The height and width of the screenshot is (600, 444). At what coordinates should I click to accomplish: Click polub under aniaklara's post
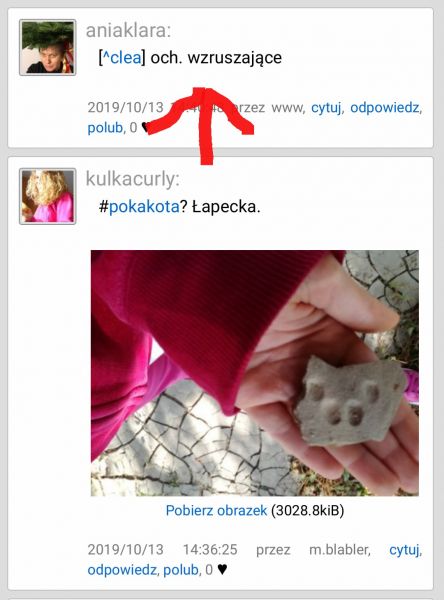click(105, 127)
